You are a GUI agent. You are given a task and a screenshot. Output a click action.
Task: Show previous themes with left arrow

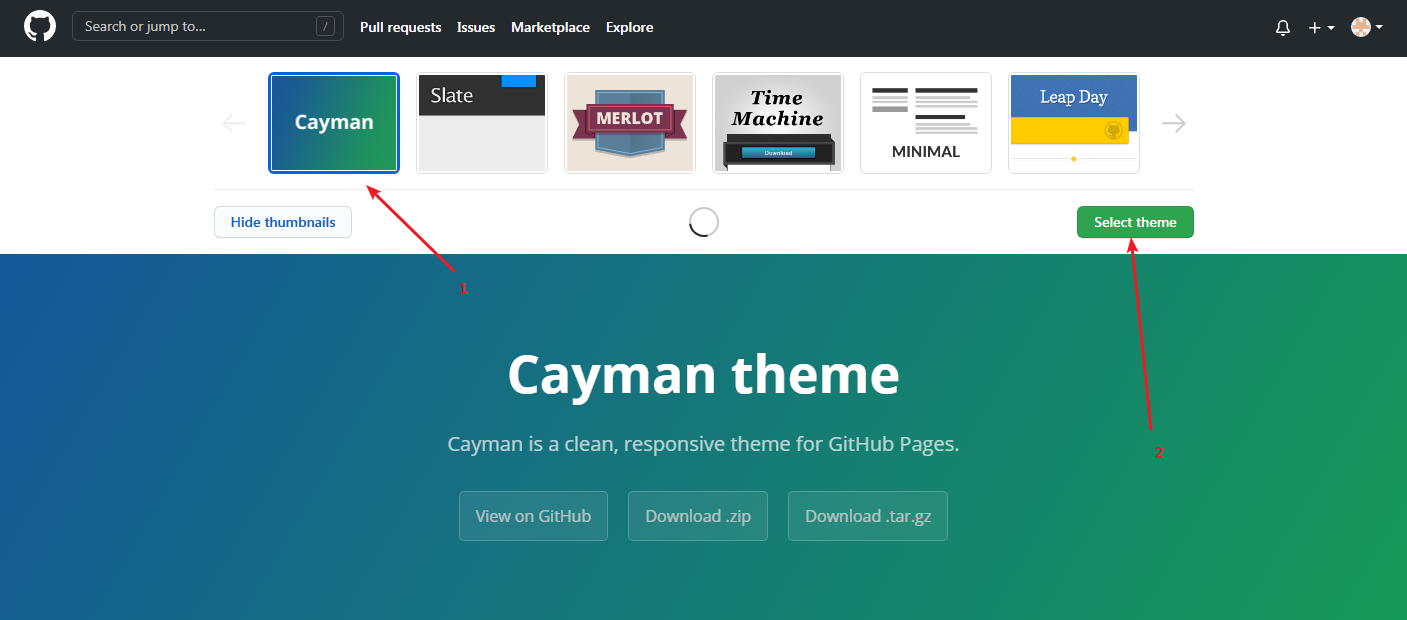234,123
